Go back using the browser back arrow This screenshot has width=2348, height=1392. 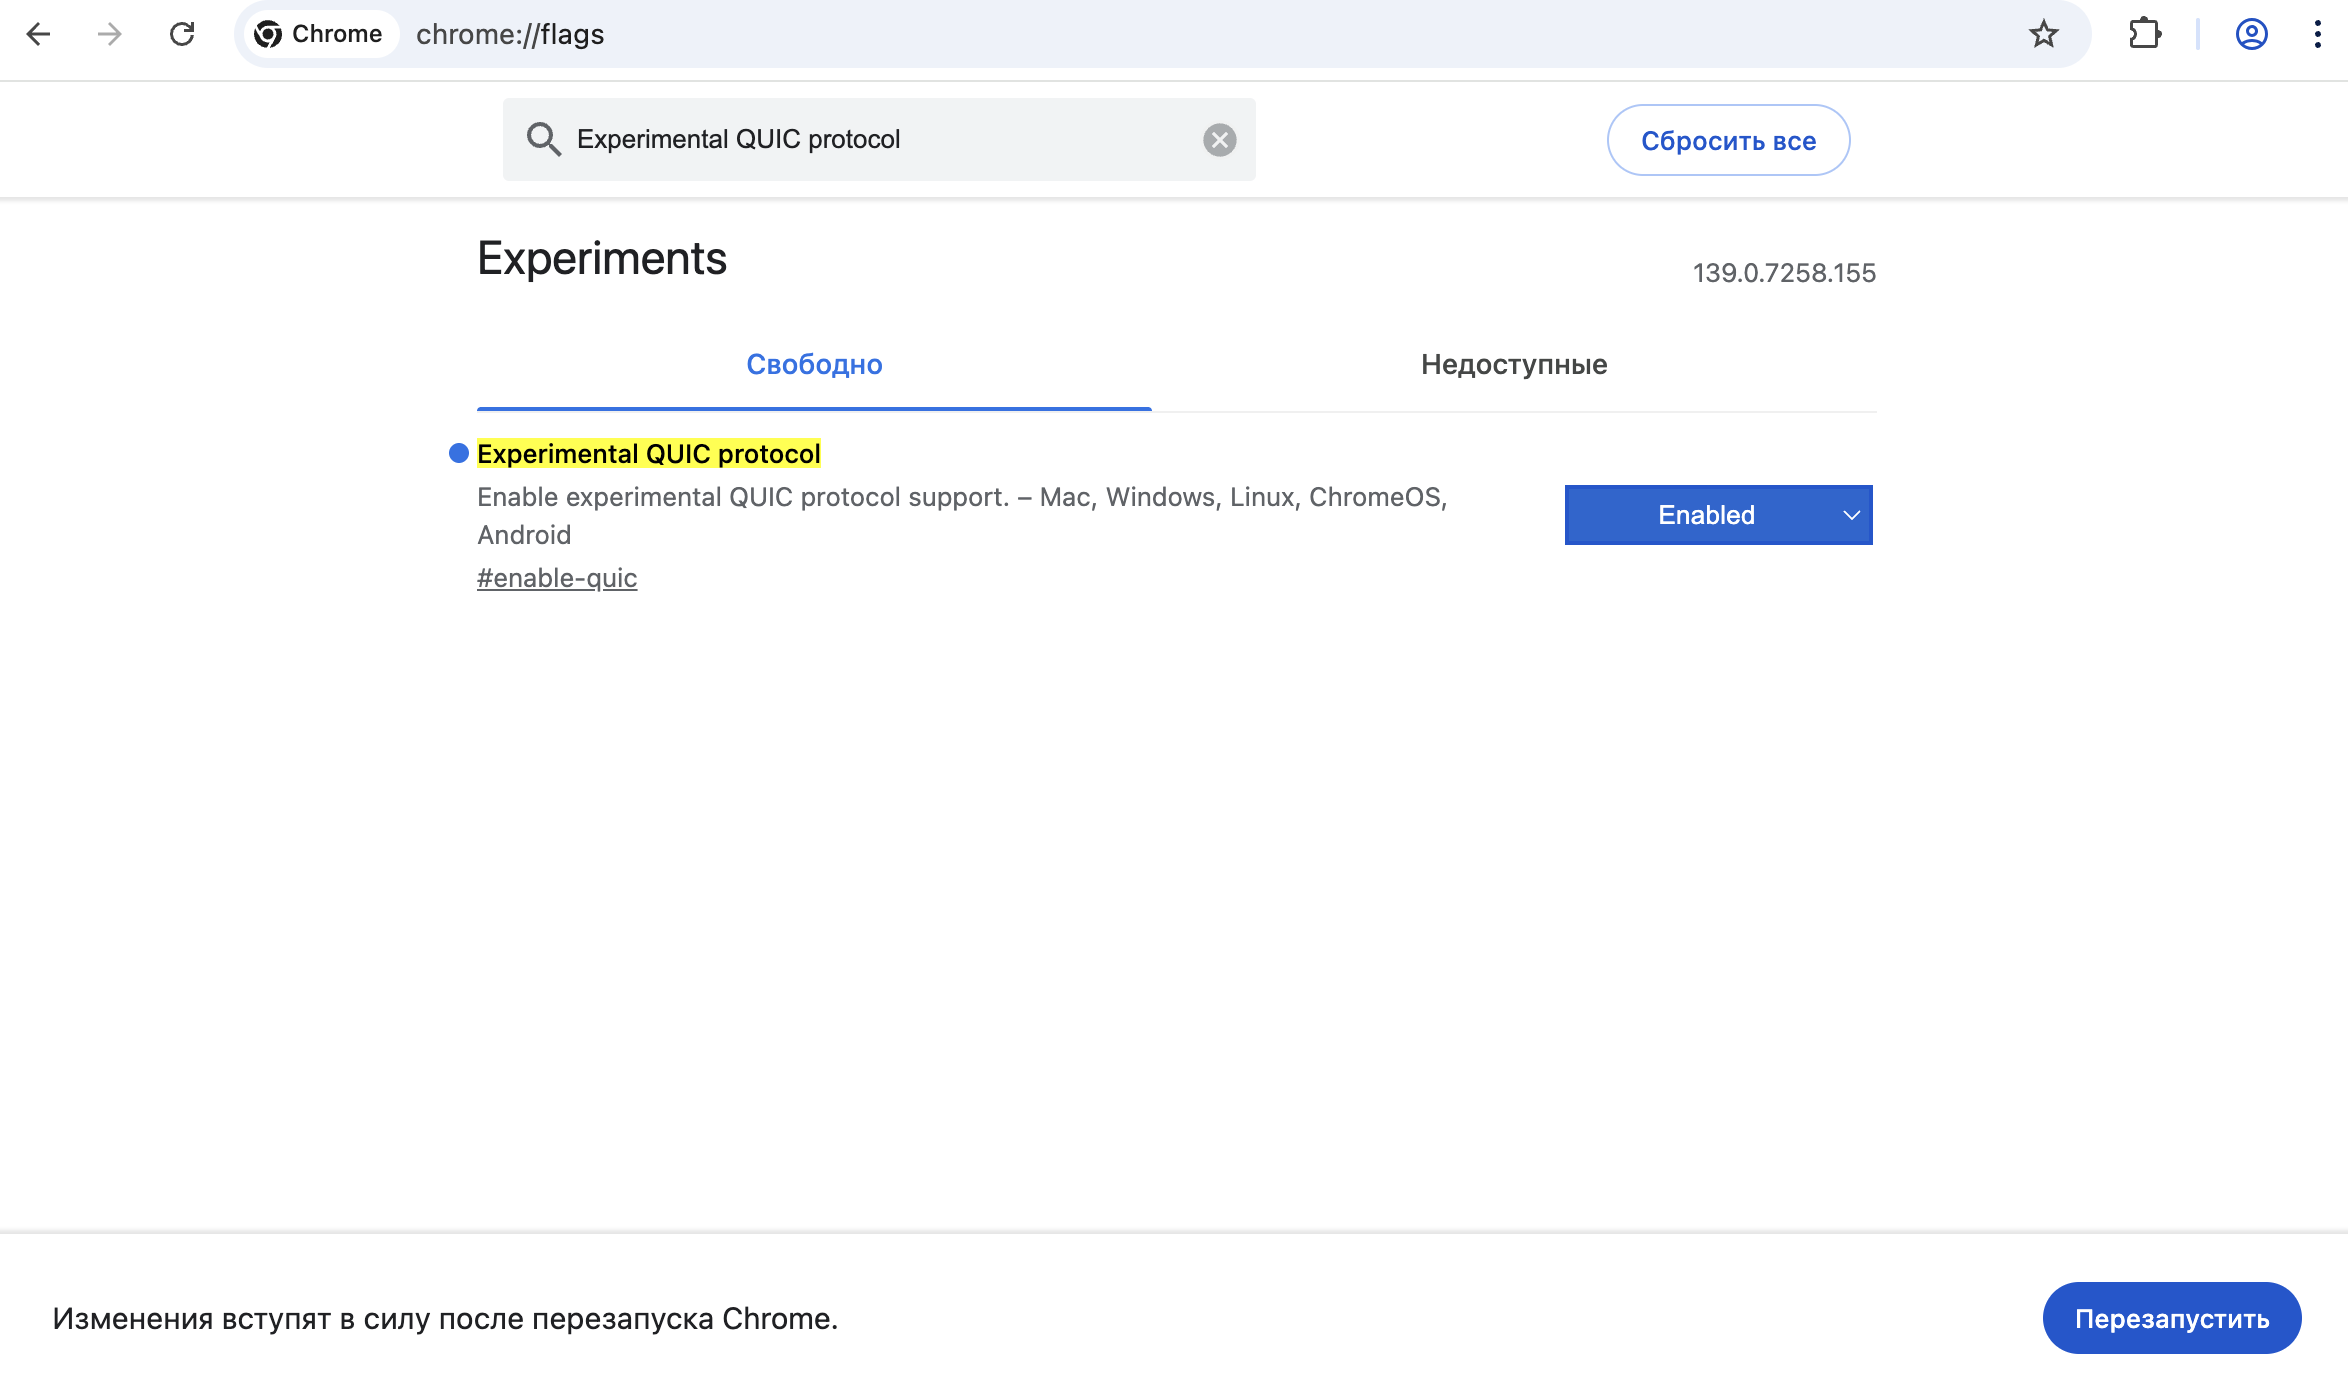click(x=38, y=34)
